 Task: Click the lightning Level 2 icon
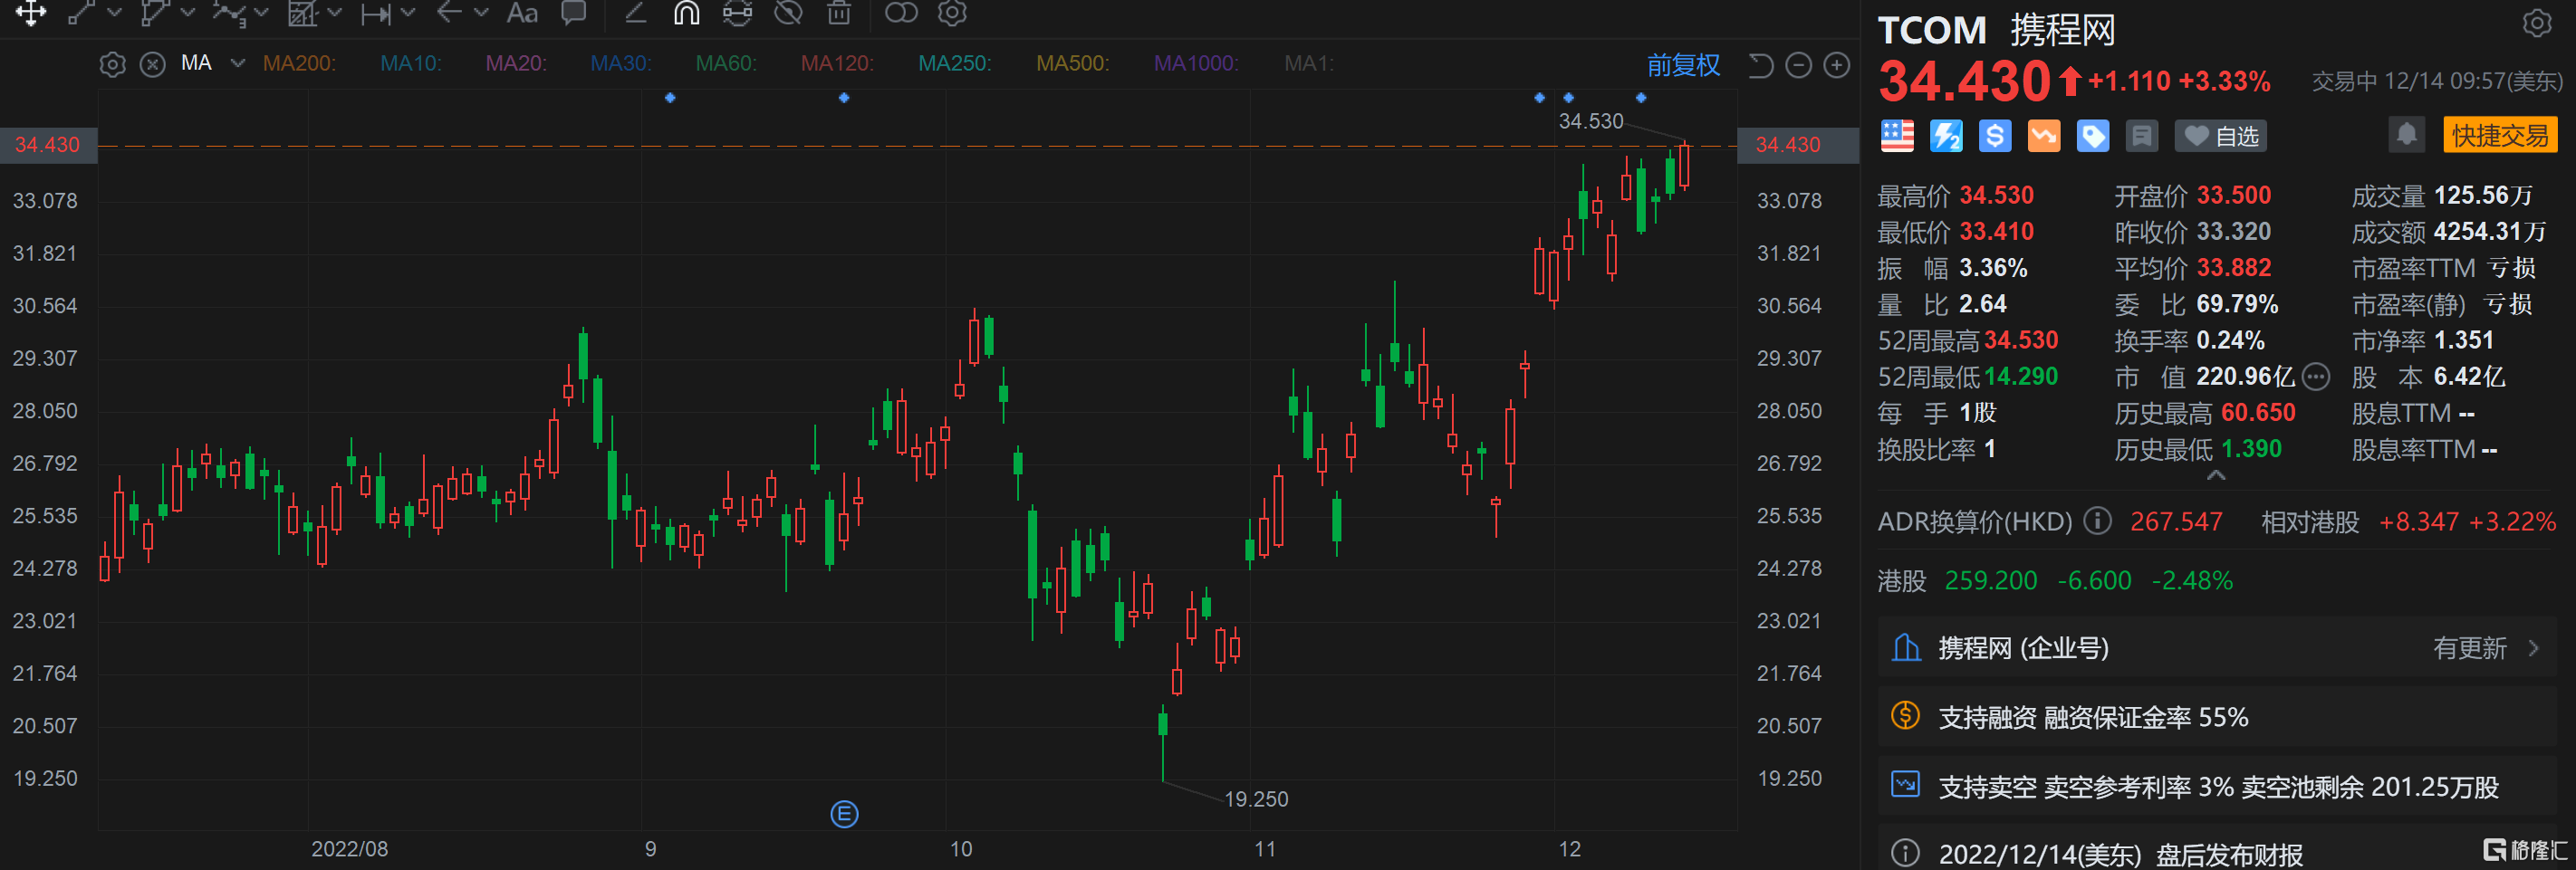(1946, 136)
